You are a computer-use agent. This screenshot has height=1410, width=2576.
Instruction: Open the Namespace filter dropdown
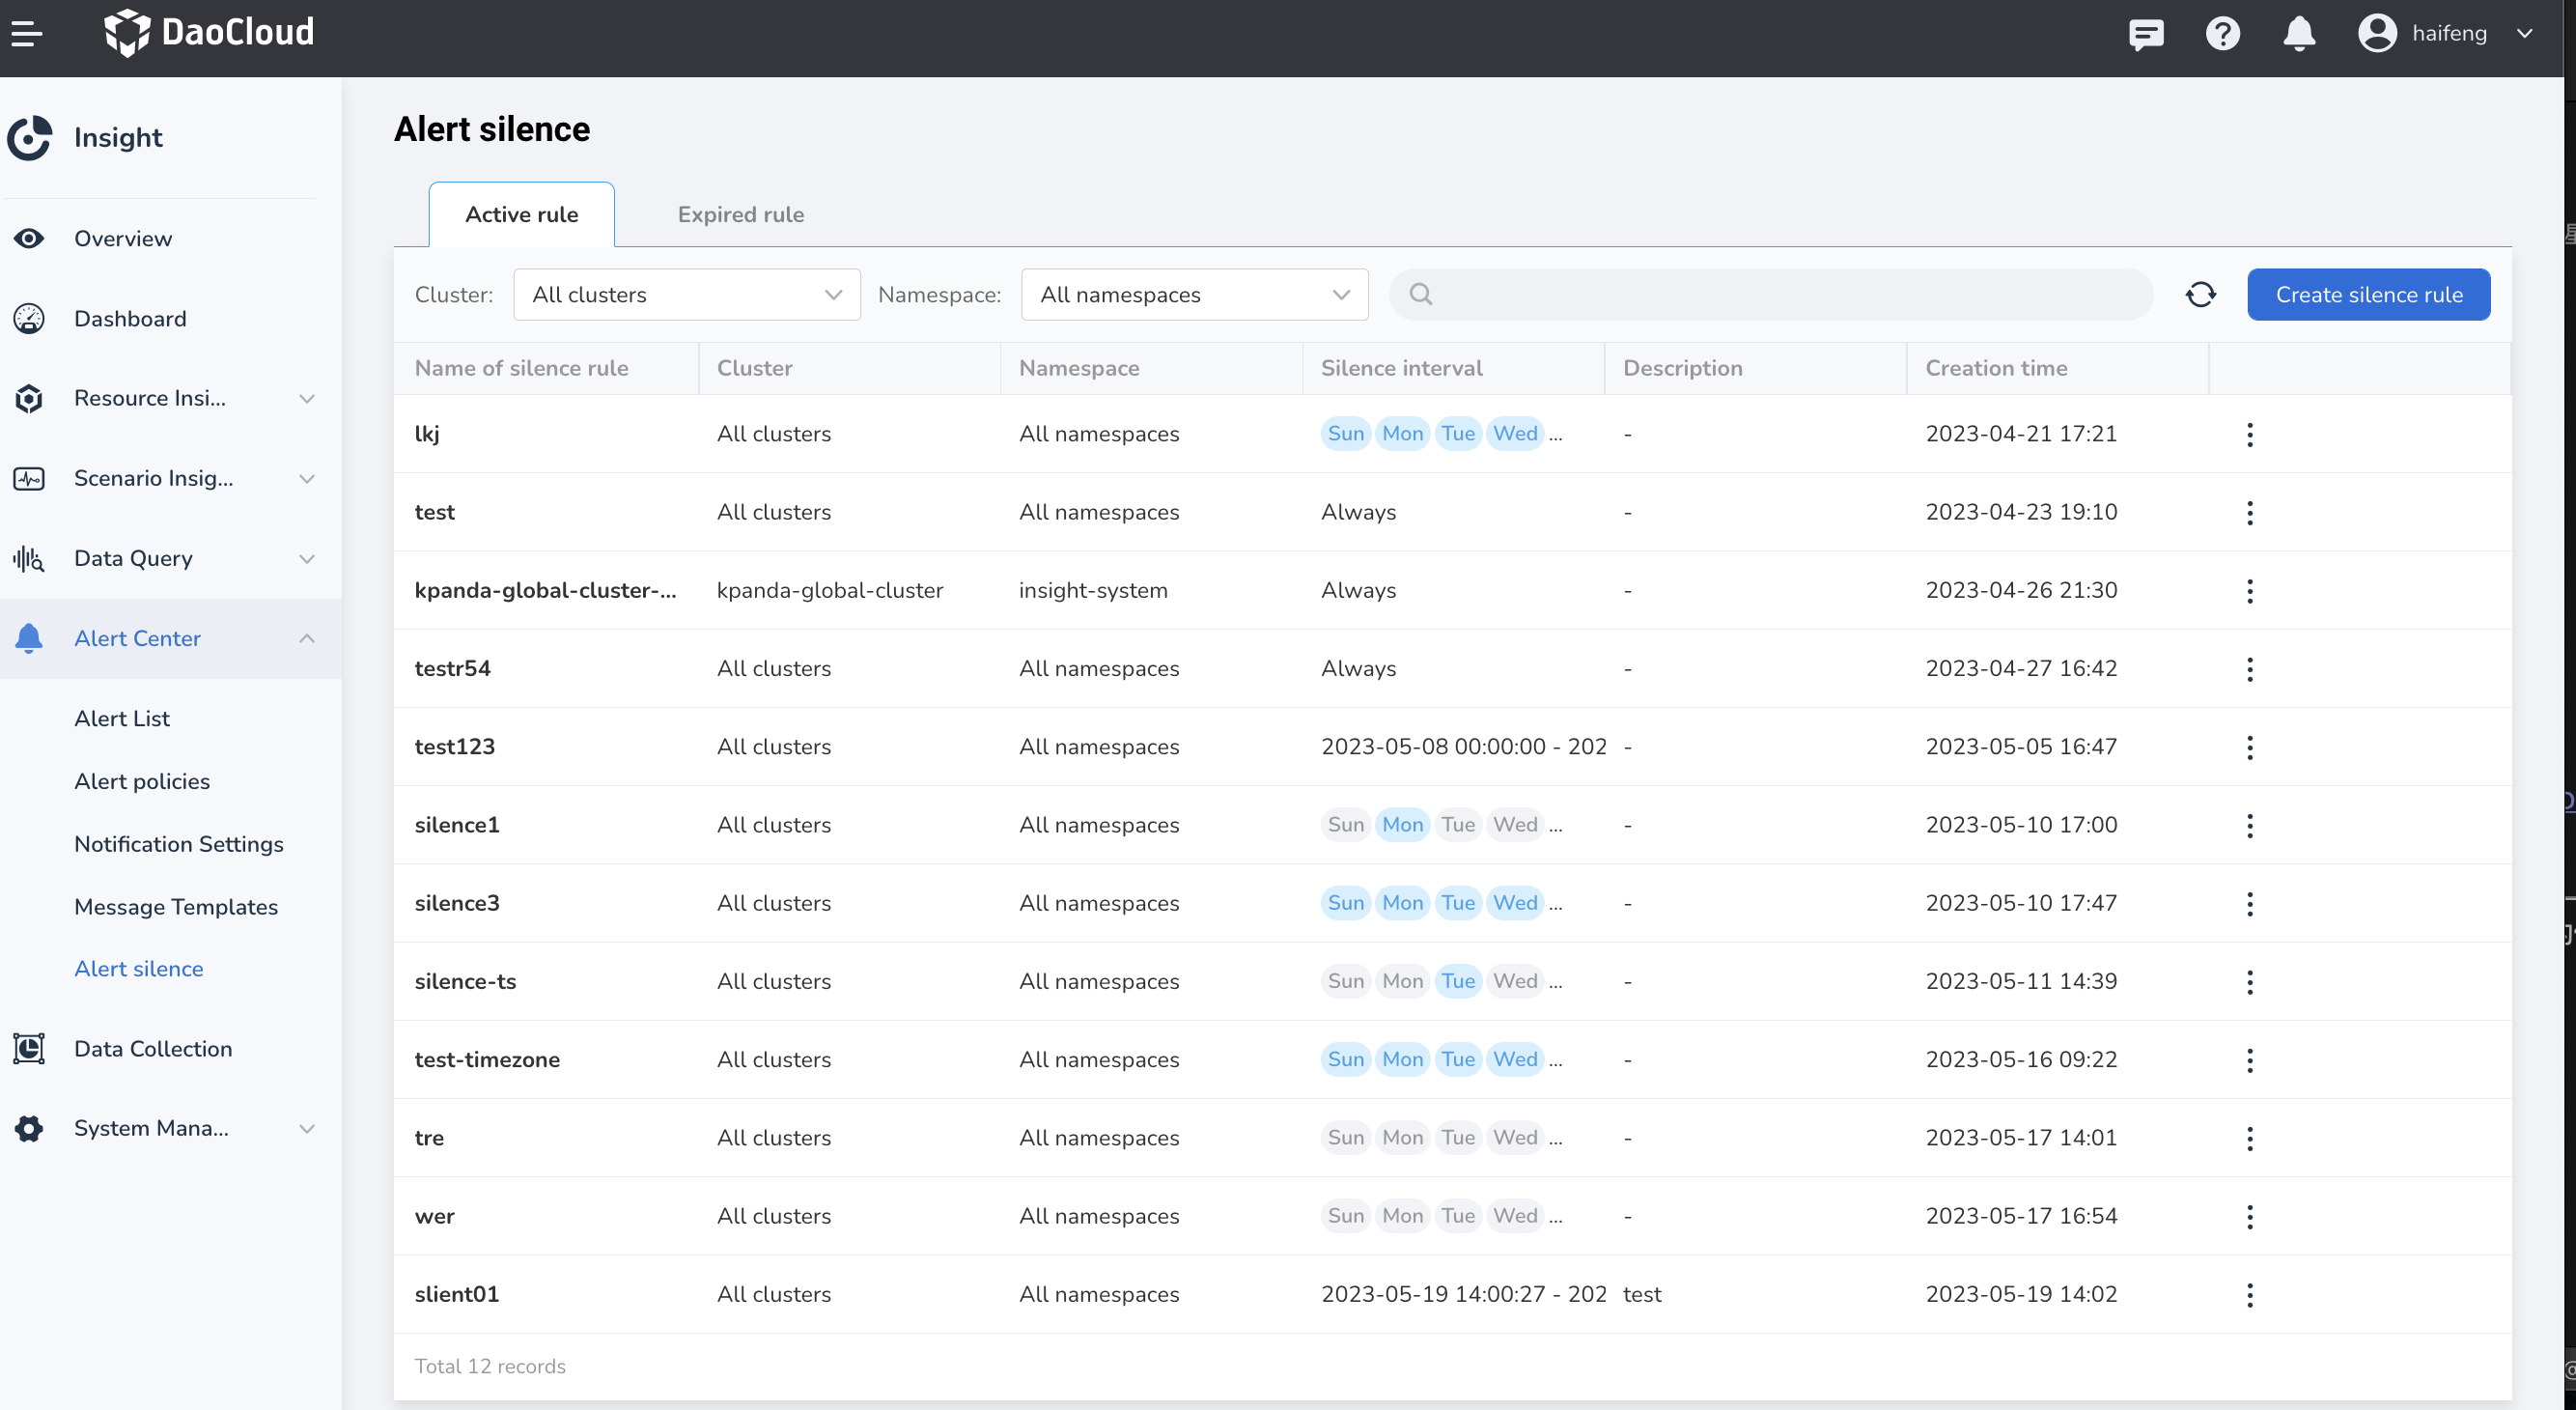point(1194,294)
